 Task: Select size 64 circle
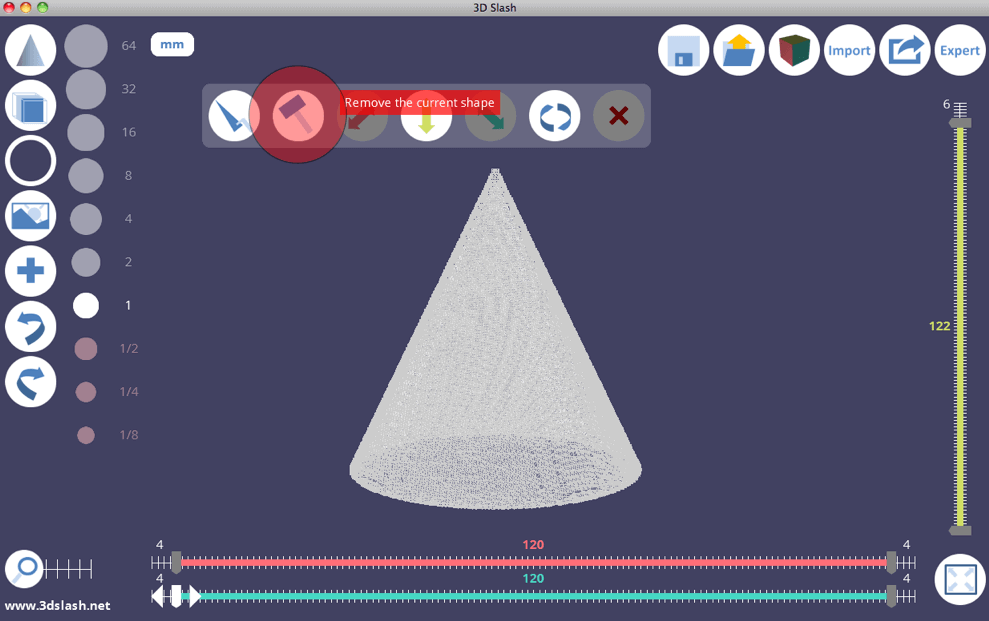86,46
